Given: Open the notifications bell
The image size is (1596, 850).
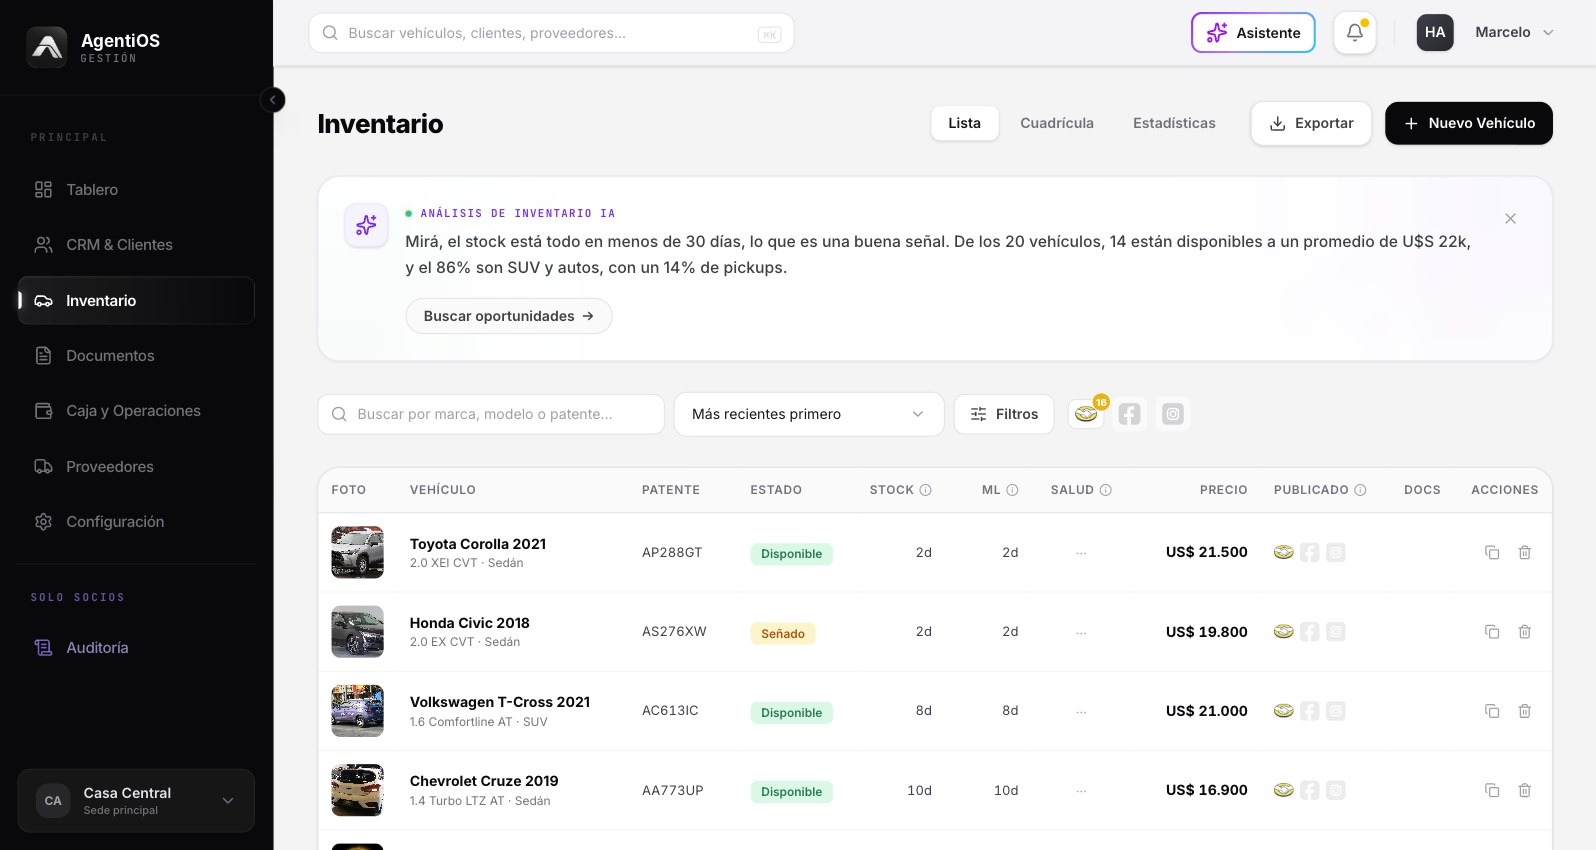Looking at the screenshot, I should [x=1355, y=32].
